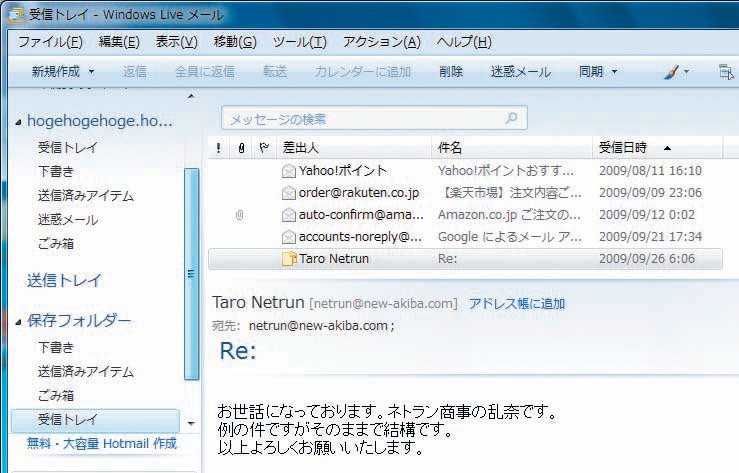Collapse the 保存フォルダー tree
Screen dimensions: 739x473
point(18,322)
